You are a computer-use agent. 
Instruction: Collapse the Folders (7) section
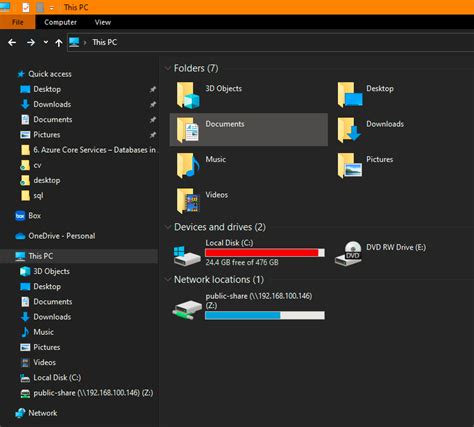167,68
